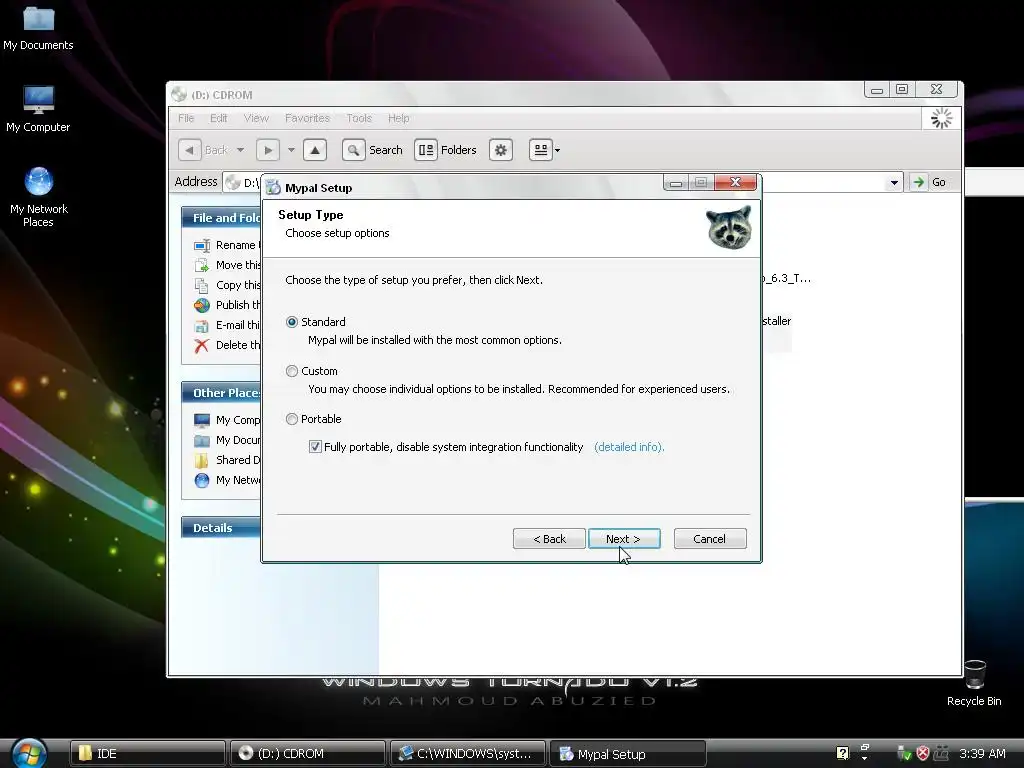Image resolution: width=1024 pixels, height=768 pixels.
Task: Click the Mypal Setup title bar icon
Action: click(x=273, y=187)
